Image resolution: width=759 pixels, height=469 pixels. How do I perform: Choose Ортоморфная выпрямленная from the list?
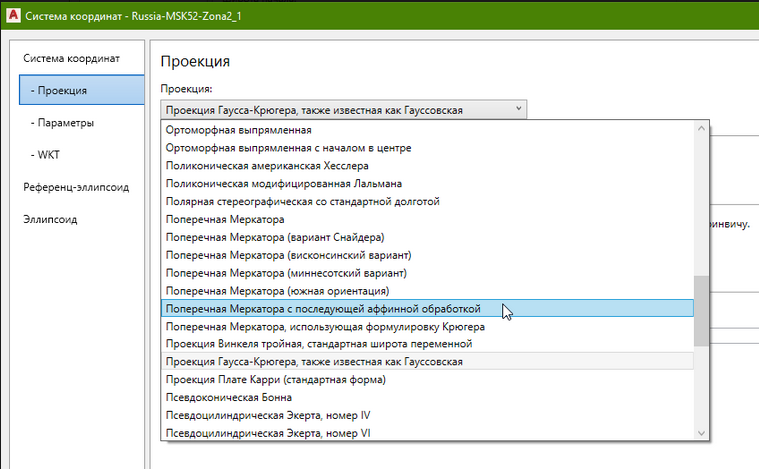tap(239, 130)
